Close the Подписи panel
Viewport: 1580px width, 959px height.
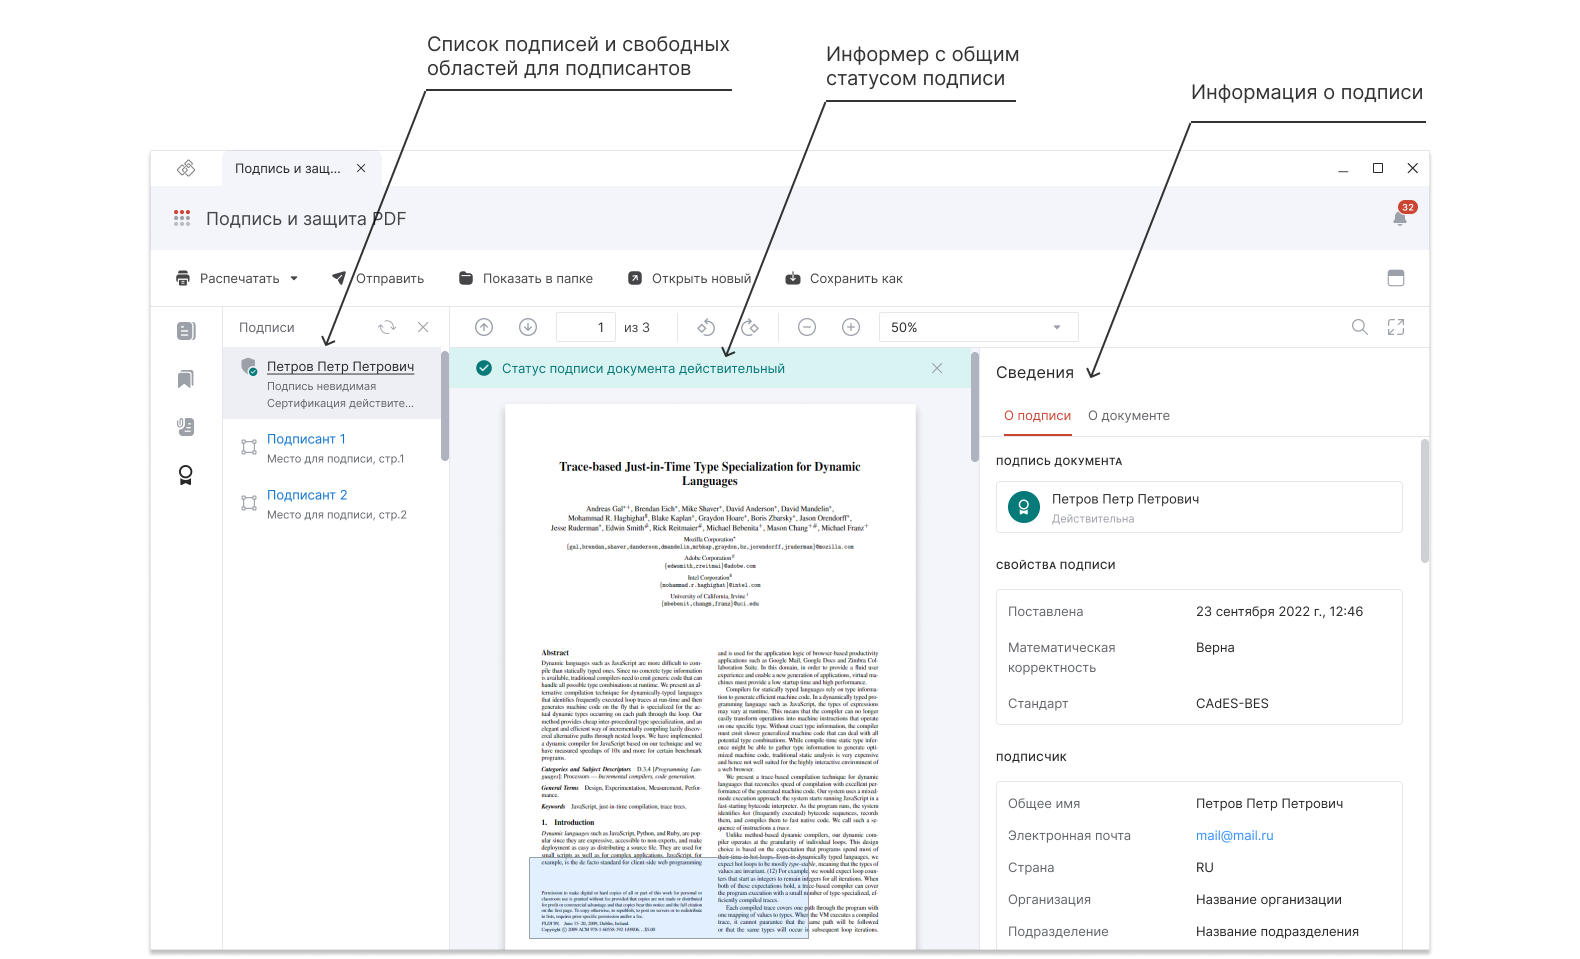click(423, 327)
